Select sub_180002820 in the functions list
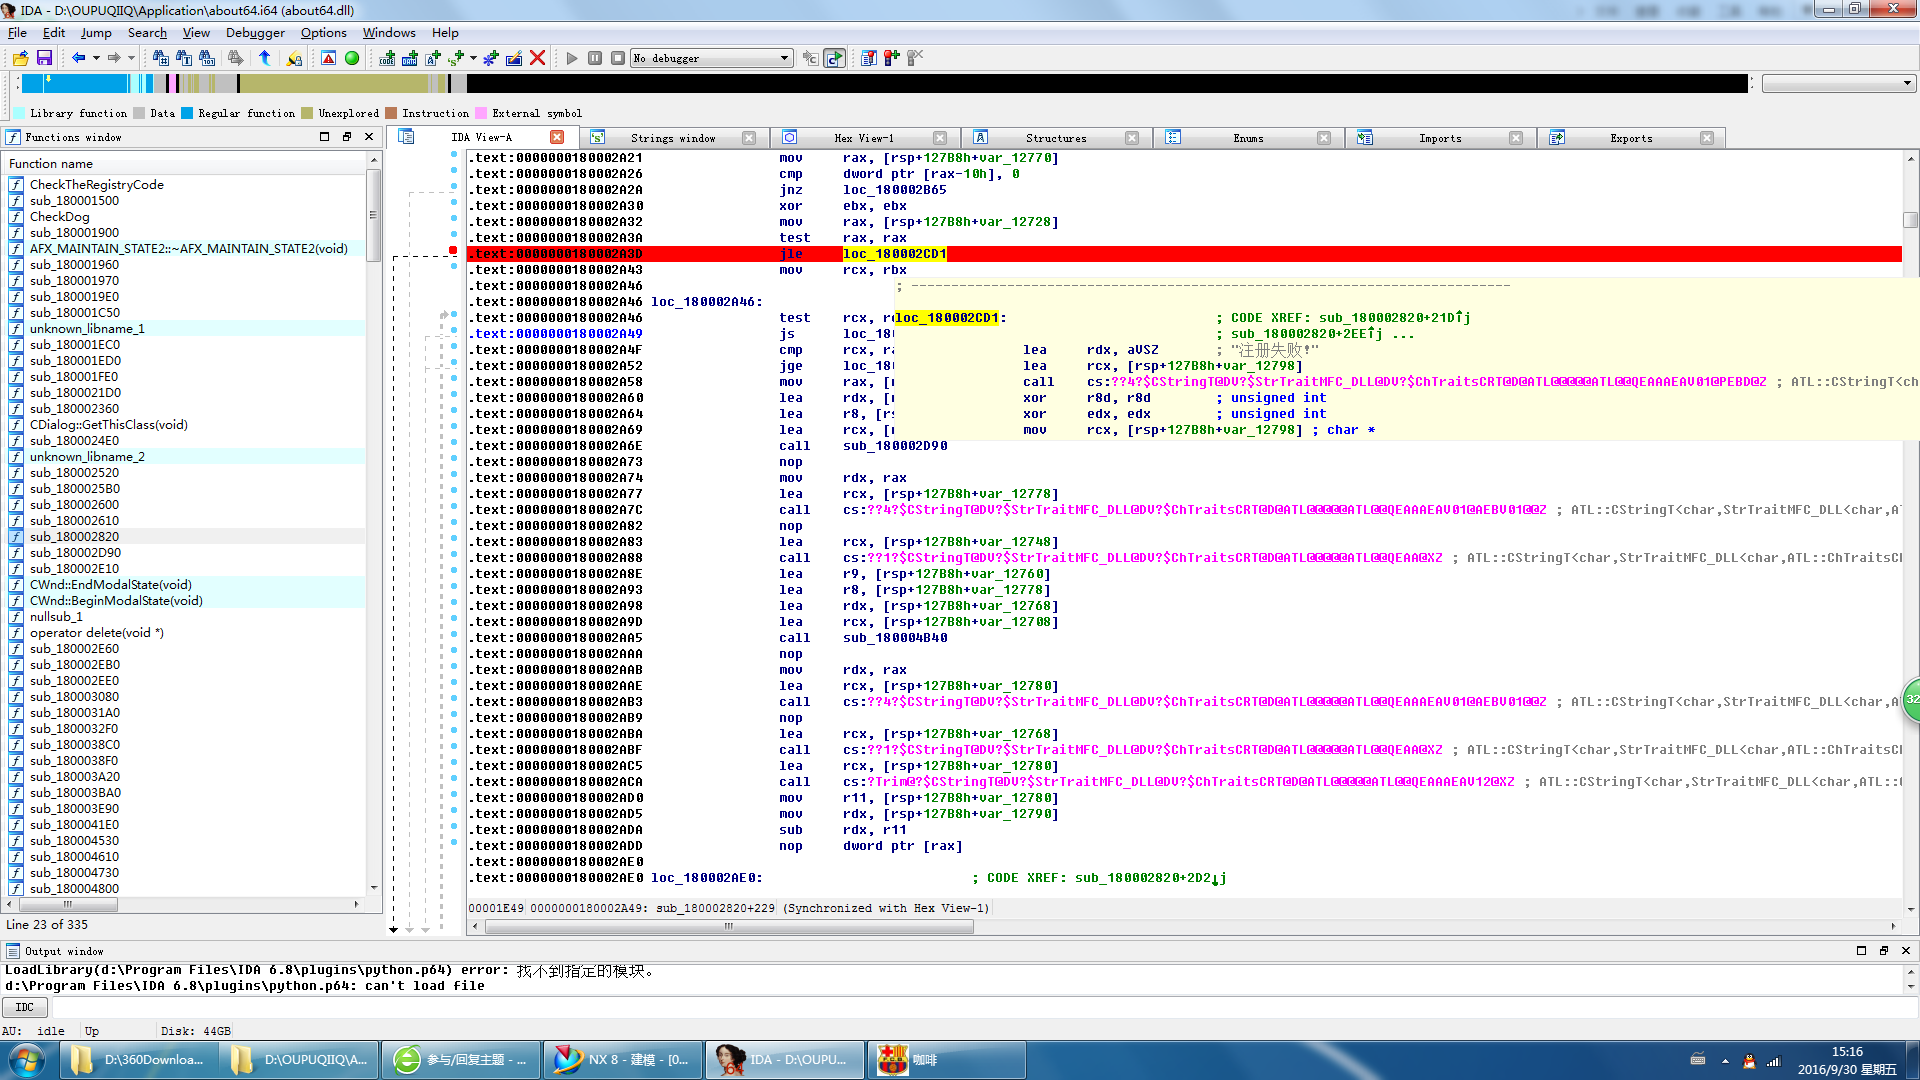 click(x=74, y=537)
